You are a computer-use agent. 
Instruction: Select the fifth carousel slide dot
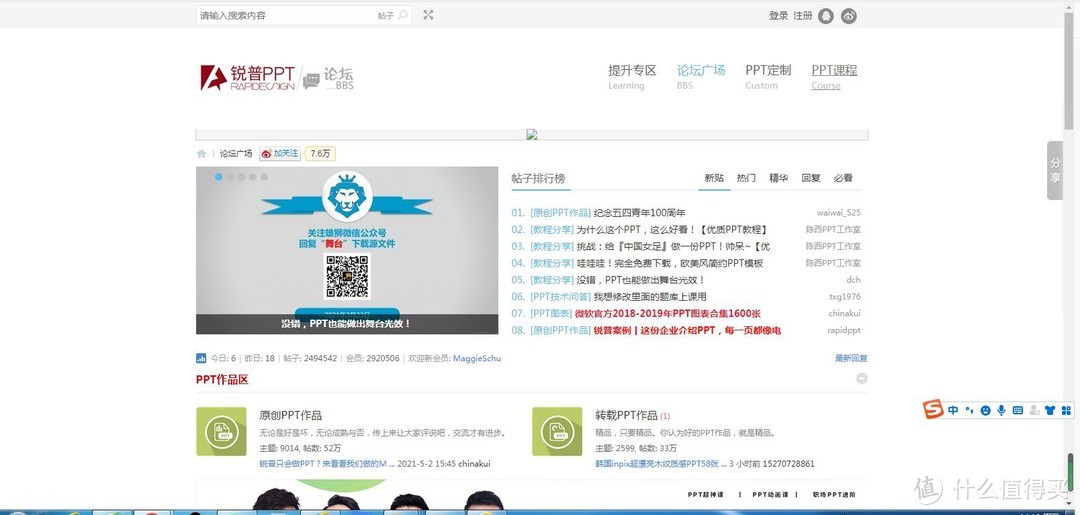264,177
